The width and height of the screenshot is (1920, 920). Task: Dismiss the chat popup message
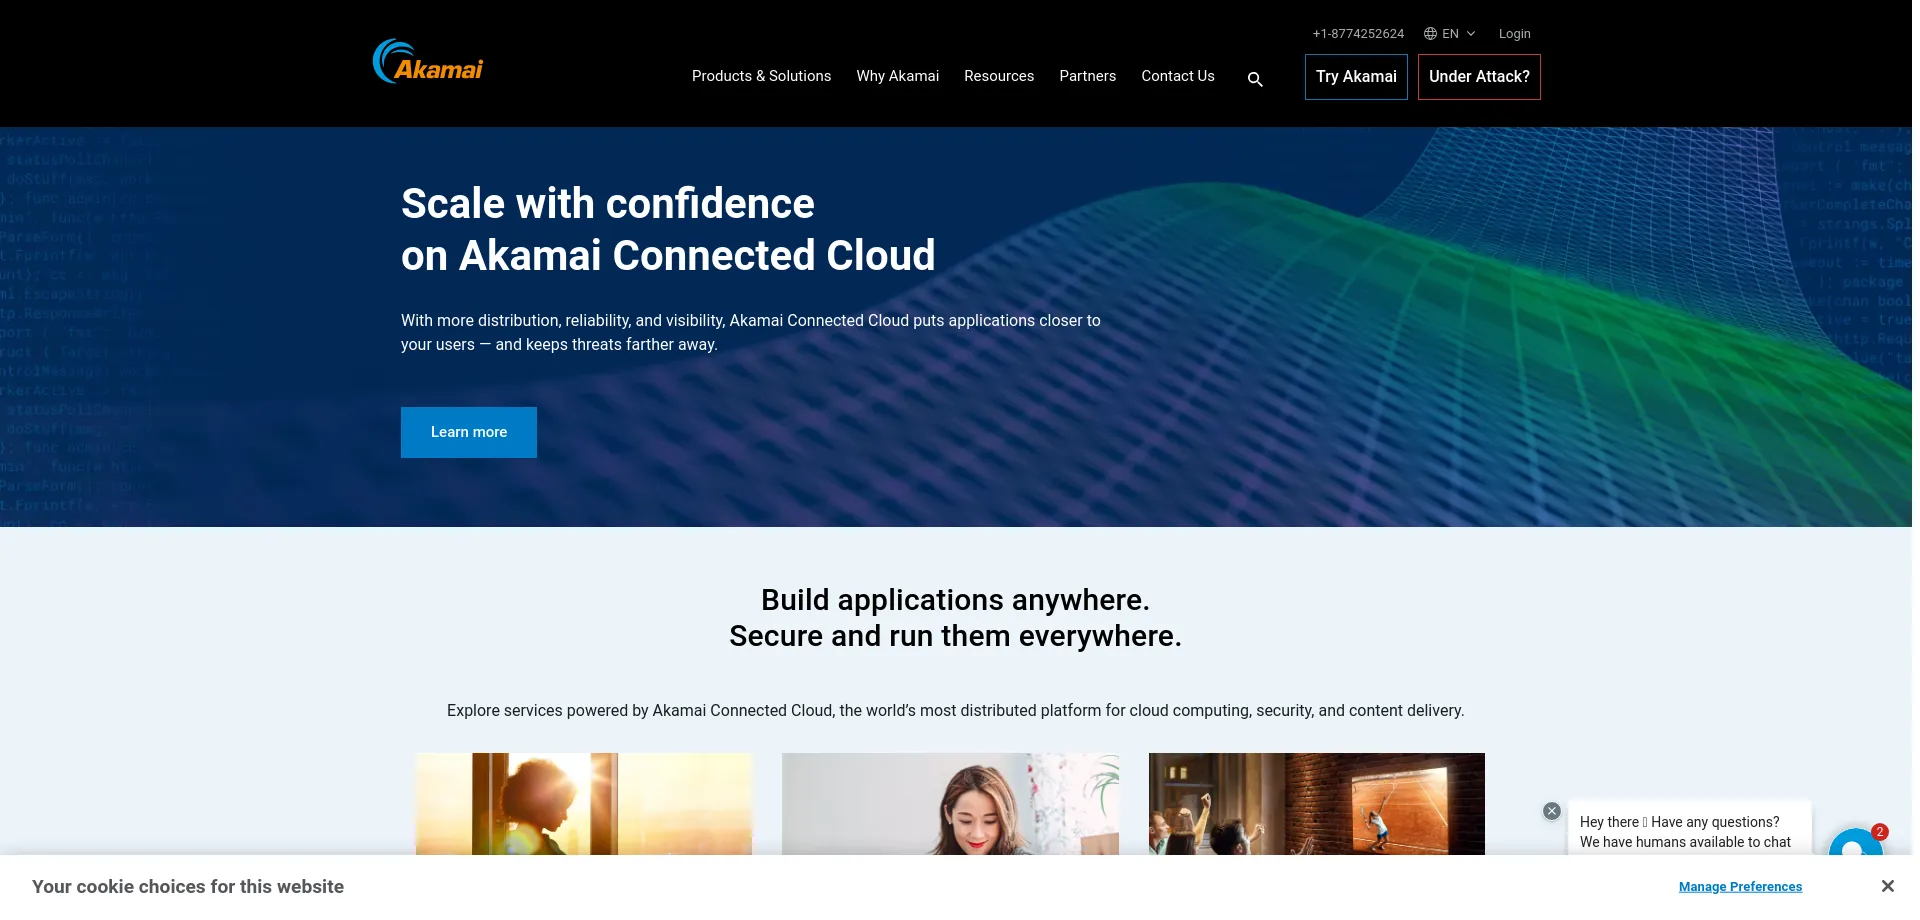pyautogui.click(x=1551, y=811)
